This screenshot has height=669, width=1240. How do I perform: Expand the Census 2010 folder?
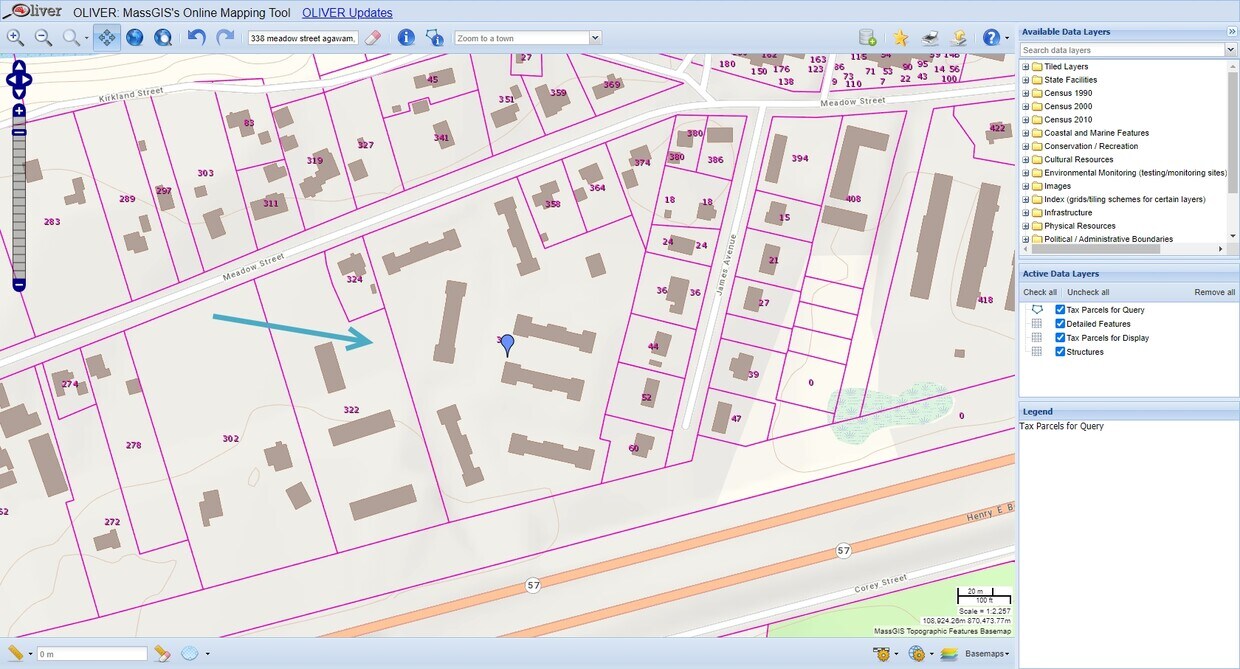(1025, 120)
